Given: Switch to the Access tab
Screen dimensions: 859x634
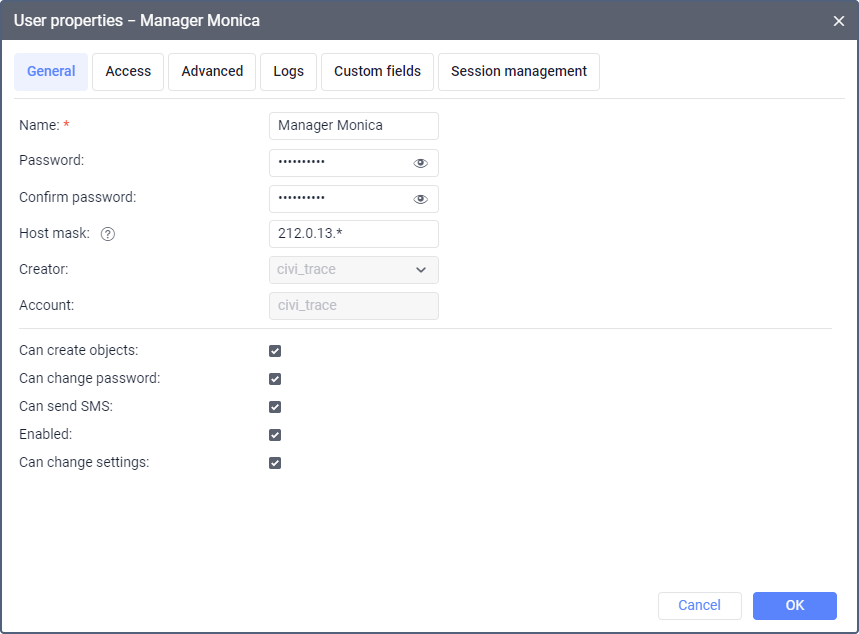Looking at the screenshot, I should [128, 72].
